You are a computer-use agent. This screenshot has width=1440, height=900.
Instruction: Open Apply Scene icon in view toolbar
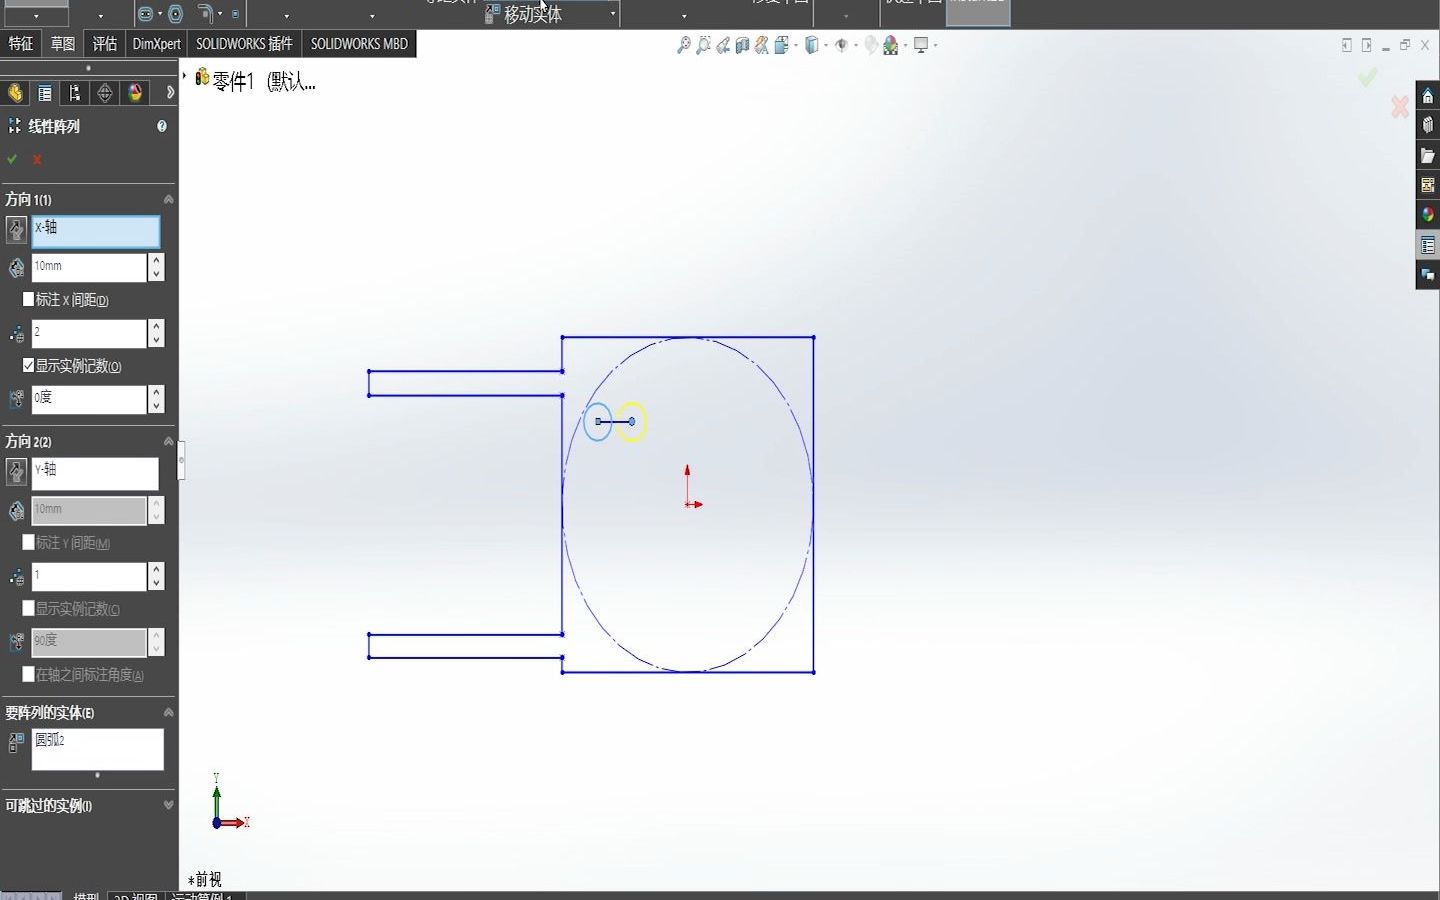coord(890,45)
